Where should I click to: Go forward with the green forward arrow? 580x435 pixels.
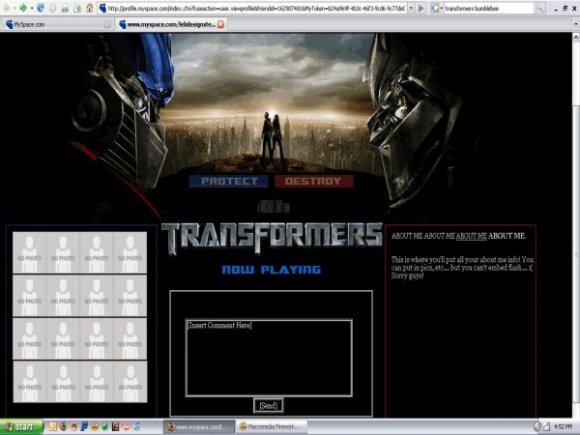pos(23,8)
